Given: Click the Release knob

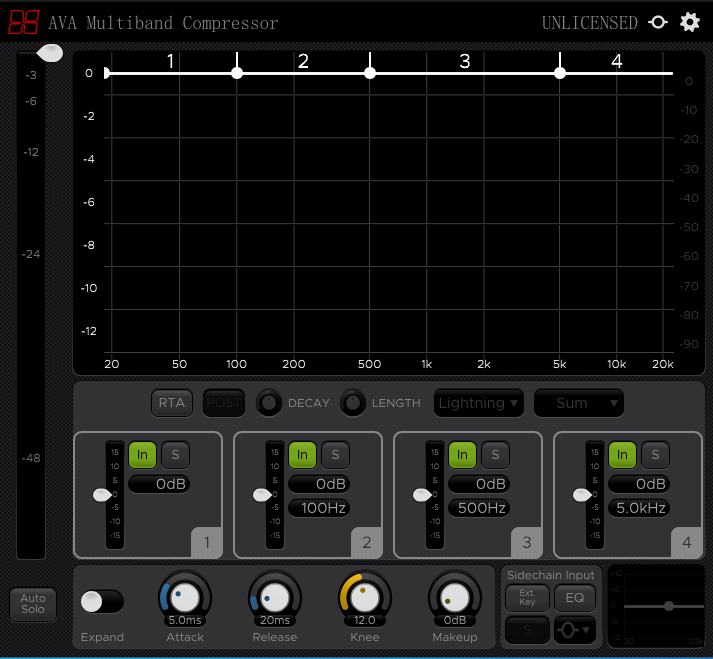Looking at the screenshot, I should [275, 598].
